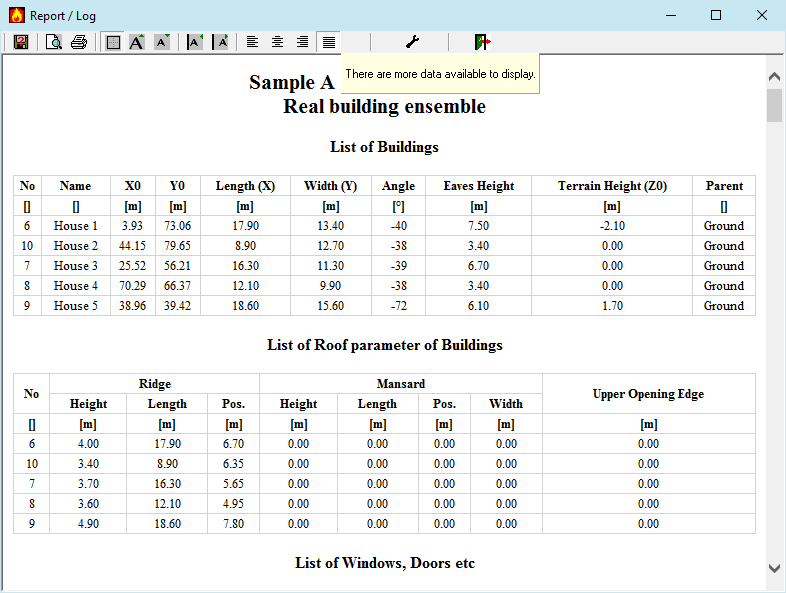786x593 pixels.
Task: Click terrain height value -2.10
Action: (x=612, y=226)
